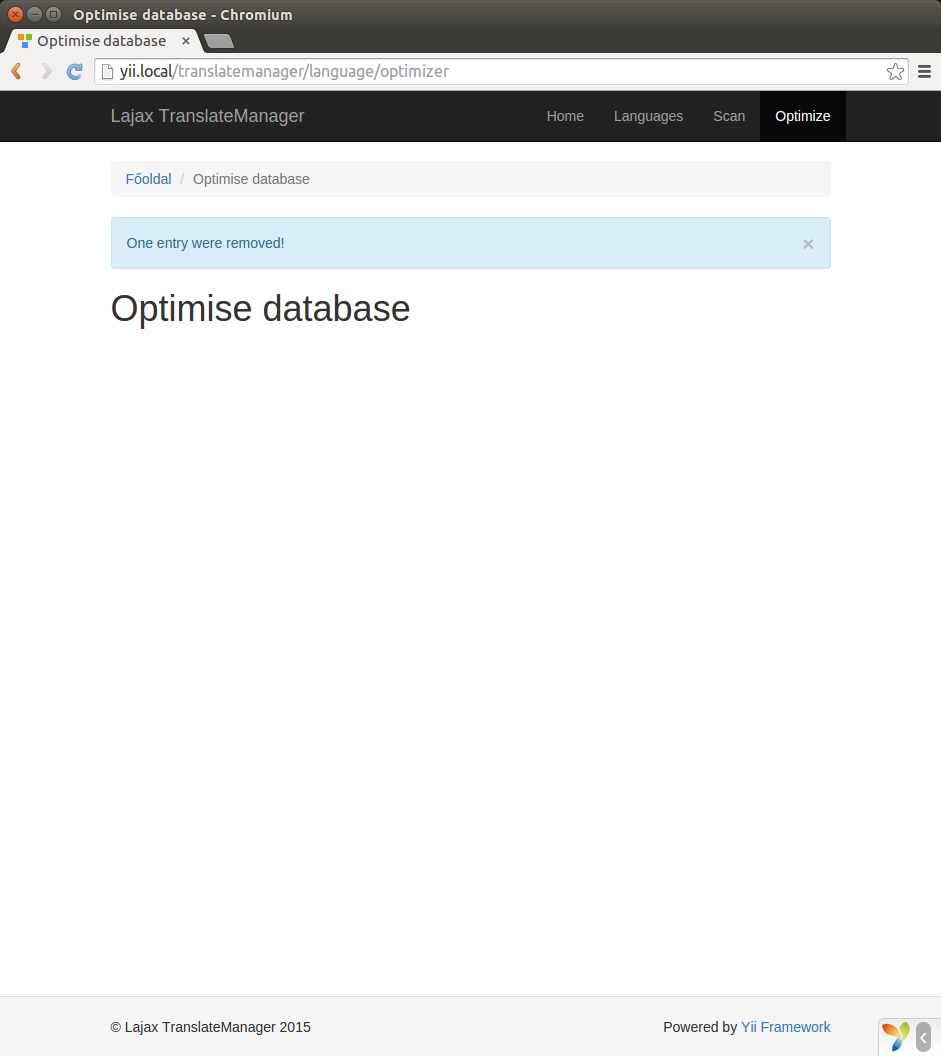Open a new browser tab
The width and height of the screenshot is (941, 1056).
[x=219, y=41]
